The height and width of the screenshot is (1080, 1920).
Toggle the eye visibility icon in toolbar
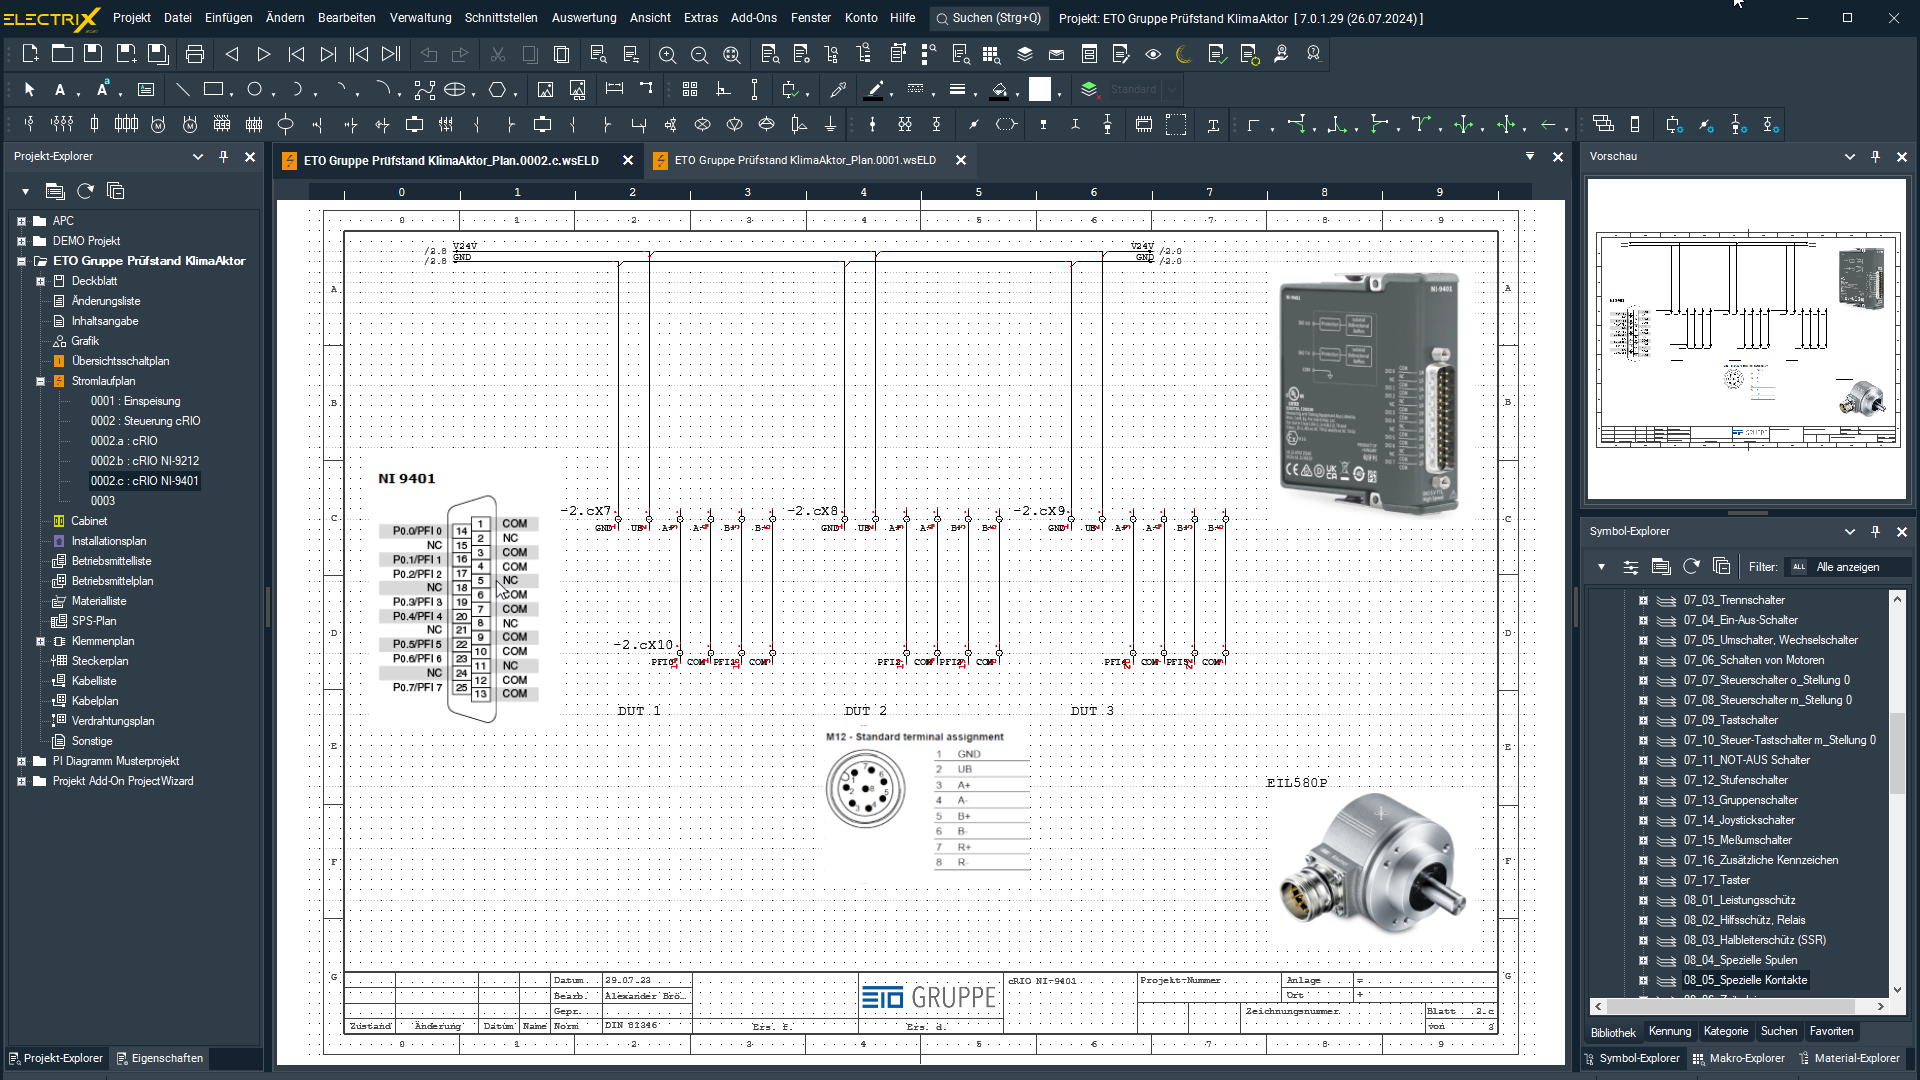coord(1153,54)
